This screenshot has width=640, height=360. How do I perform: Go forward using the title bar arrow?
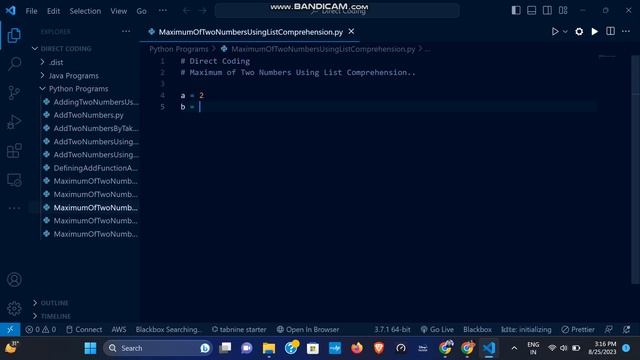[203, 11]
